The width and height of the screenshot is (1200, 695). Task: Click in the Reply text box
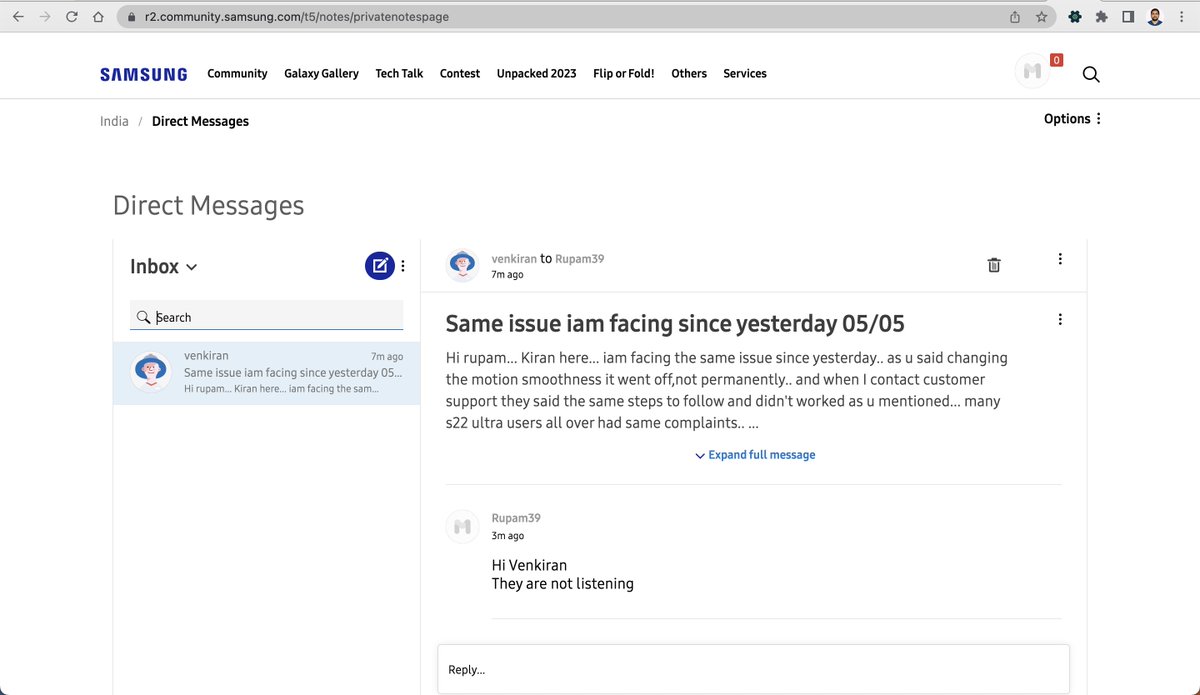tap(754, 669)
